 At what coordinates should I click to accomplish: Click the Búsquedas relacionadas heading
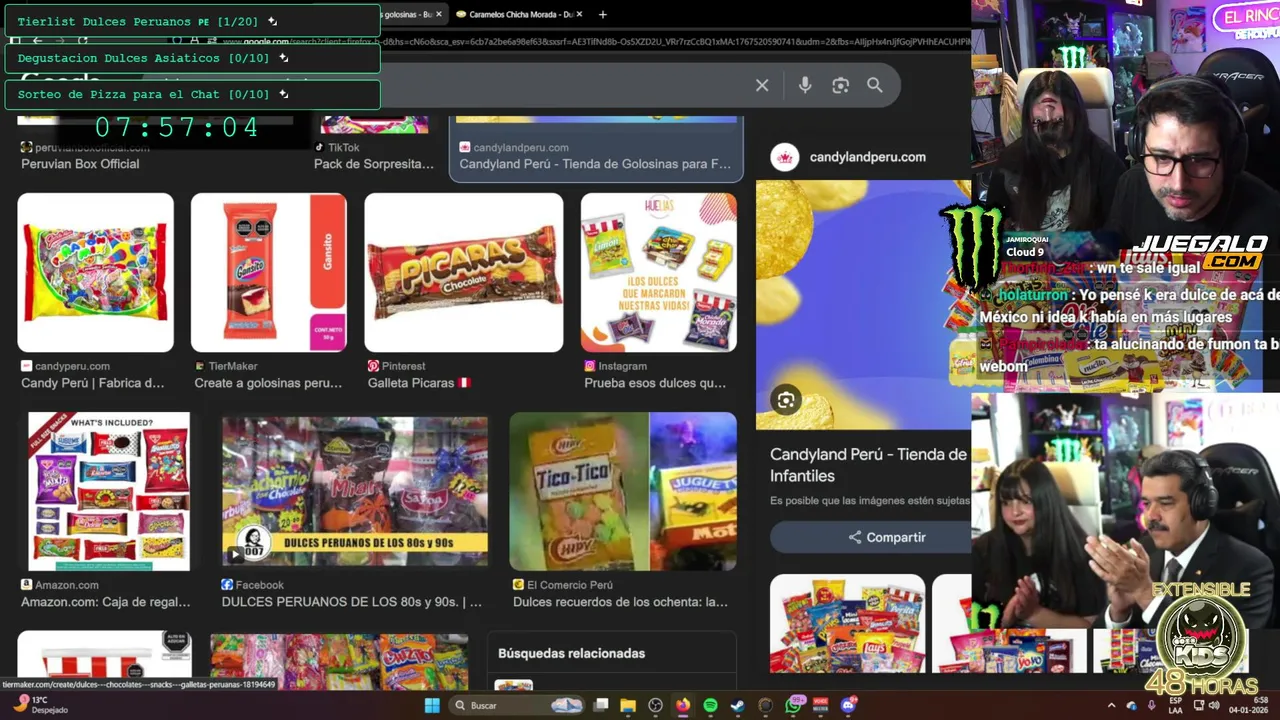572,653
